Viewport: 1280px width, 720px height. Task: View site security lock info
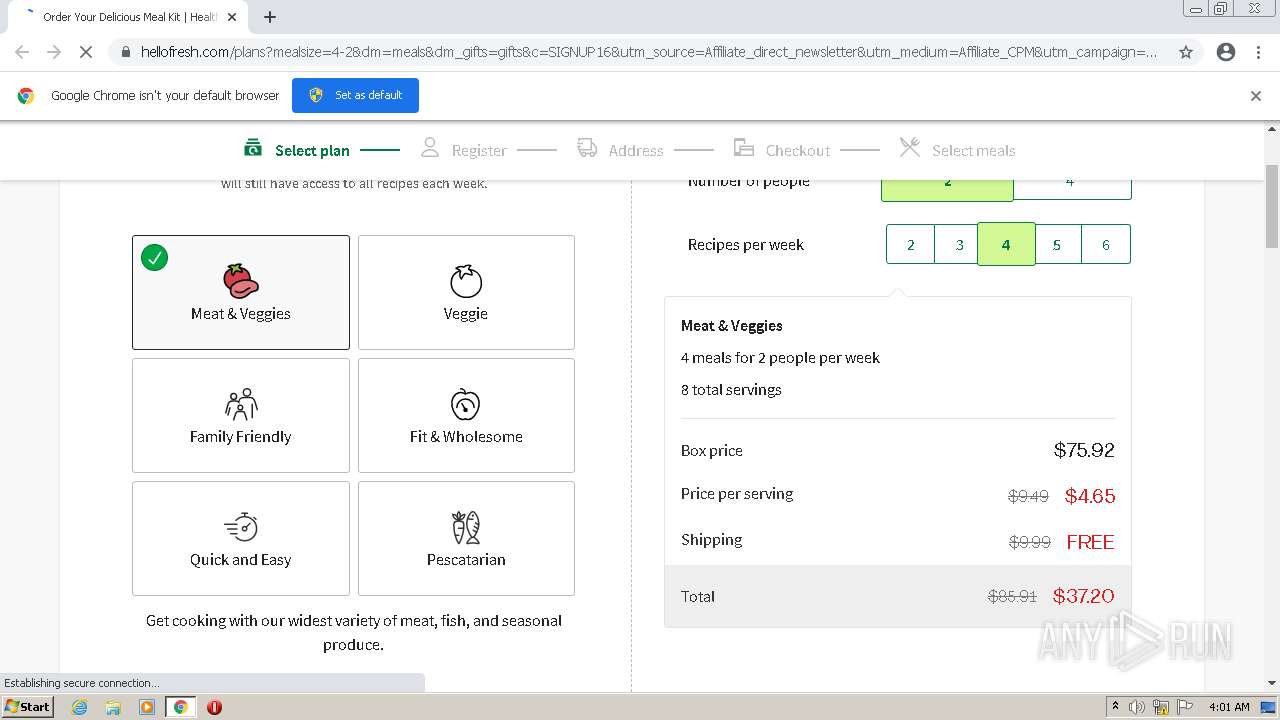click(125, 52)
